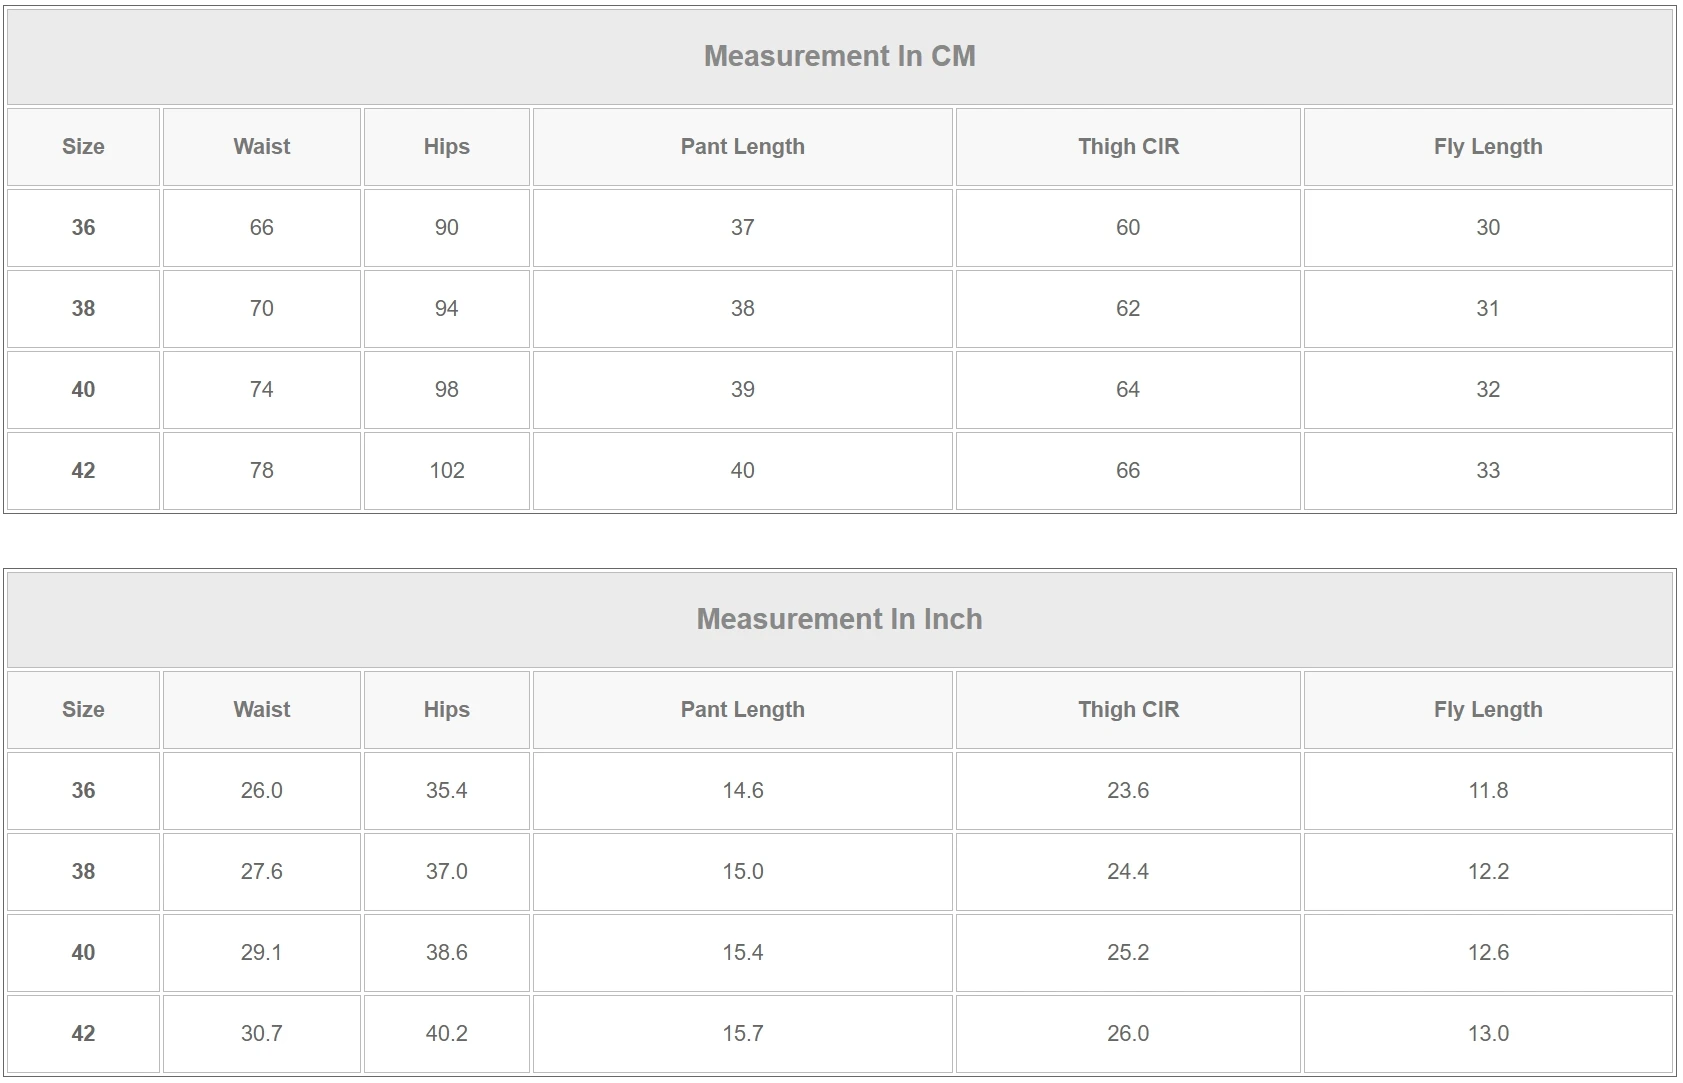Click the waist value 27.6 cell

point(262,872)
